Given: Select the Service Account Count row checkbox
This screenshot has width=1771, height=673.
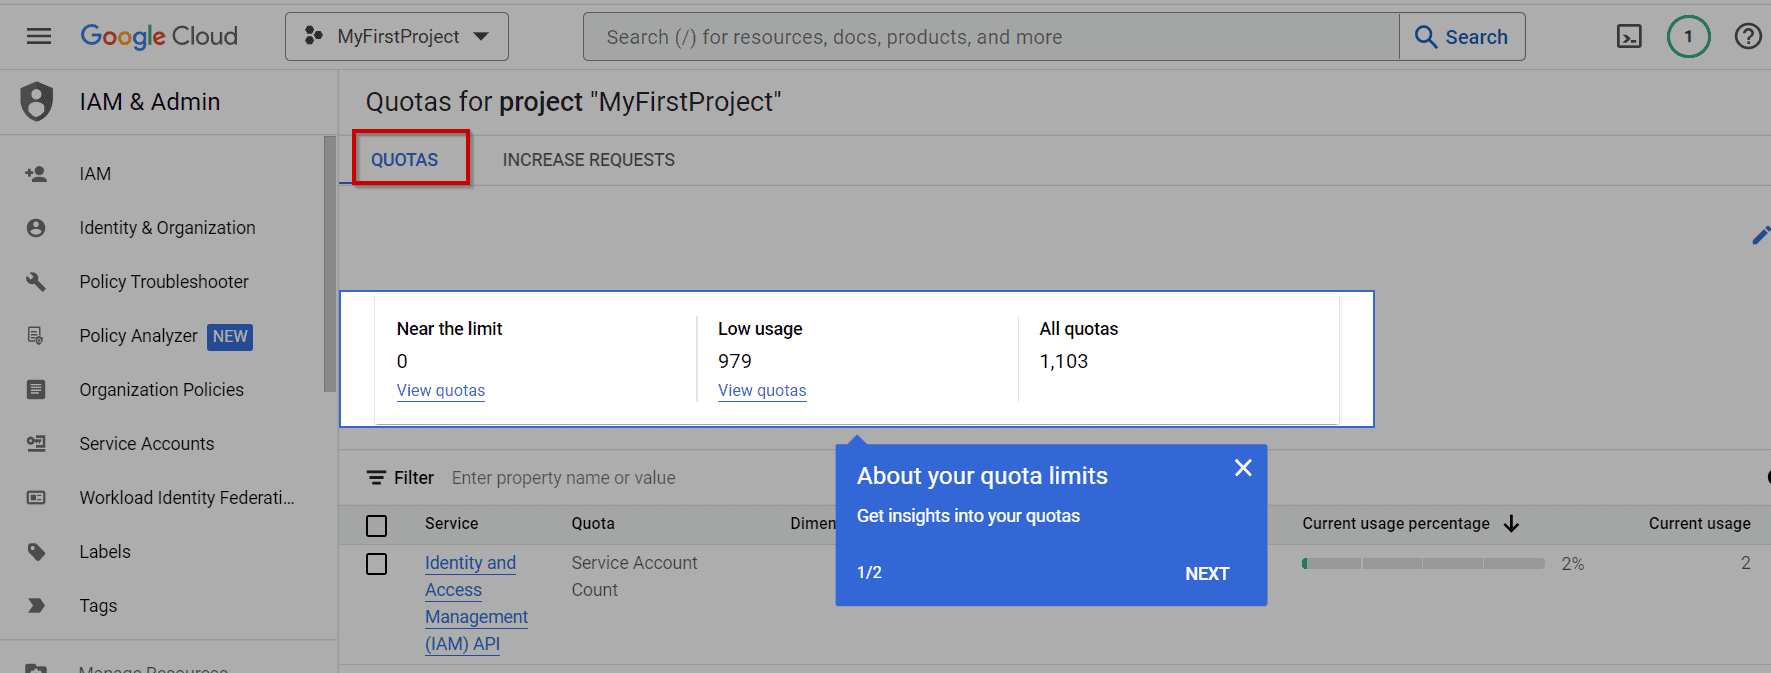Looking at the screenshot, I should [x=377, y=564].
